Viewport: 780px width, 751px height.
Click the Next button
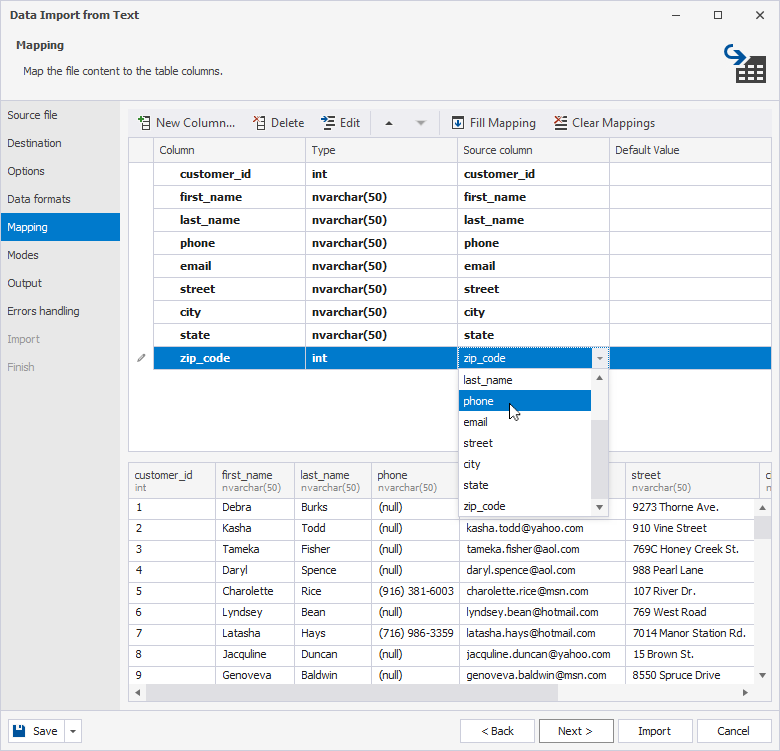(576, 731)
